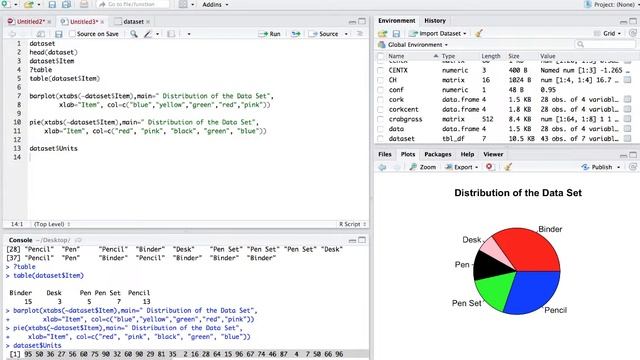Click the Find/Replace magnifier icon
This screenshot has width=640, height=360.
pos(134,34)
